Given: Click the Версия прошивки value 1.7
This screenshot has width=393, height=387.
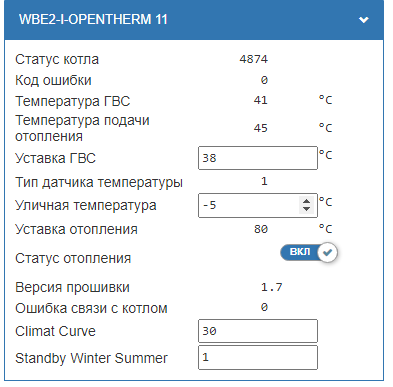Looking at the screenshot, I should pos(271,287).
